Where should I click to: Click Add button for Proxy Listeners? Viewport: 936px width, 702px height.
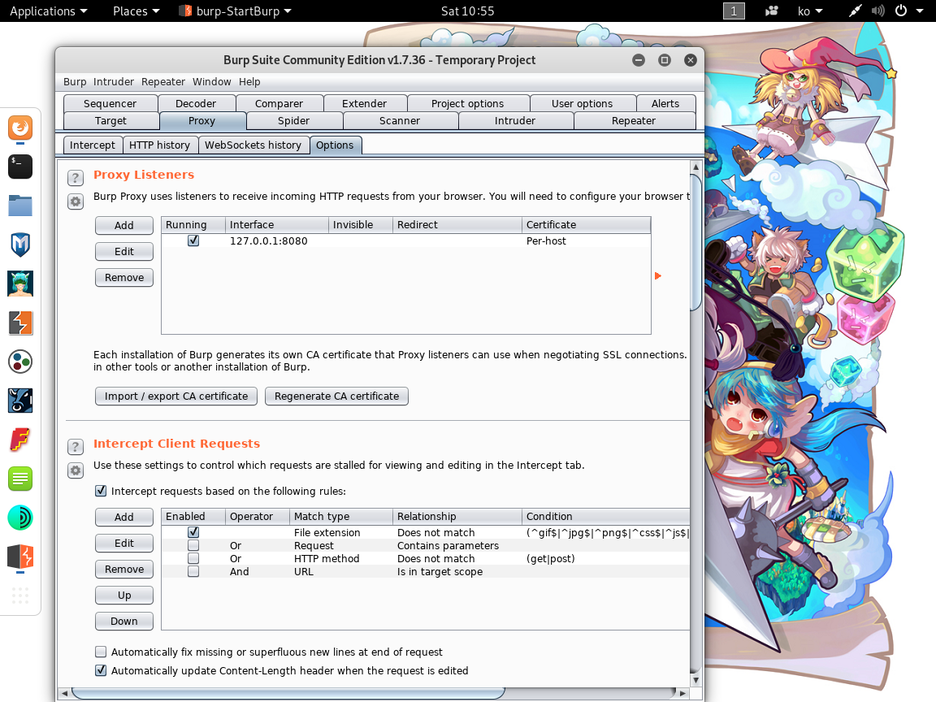pos(124,225)
